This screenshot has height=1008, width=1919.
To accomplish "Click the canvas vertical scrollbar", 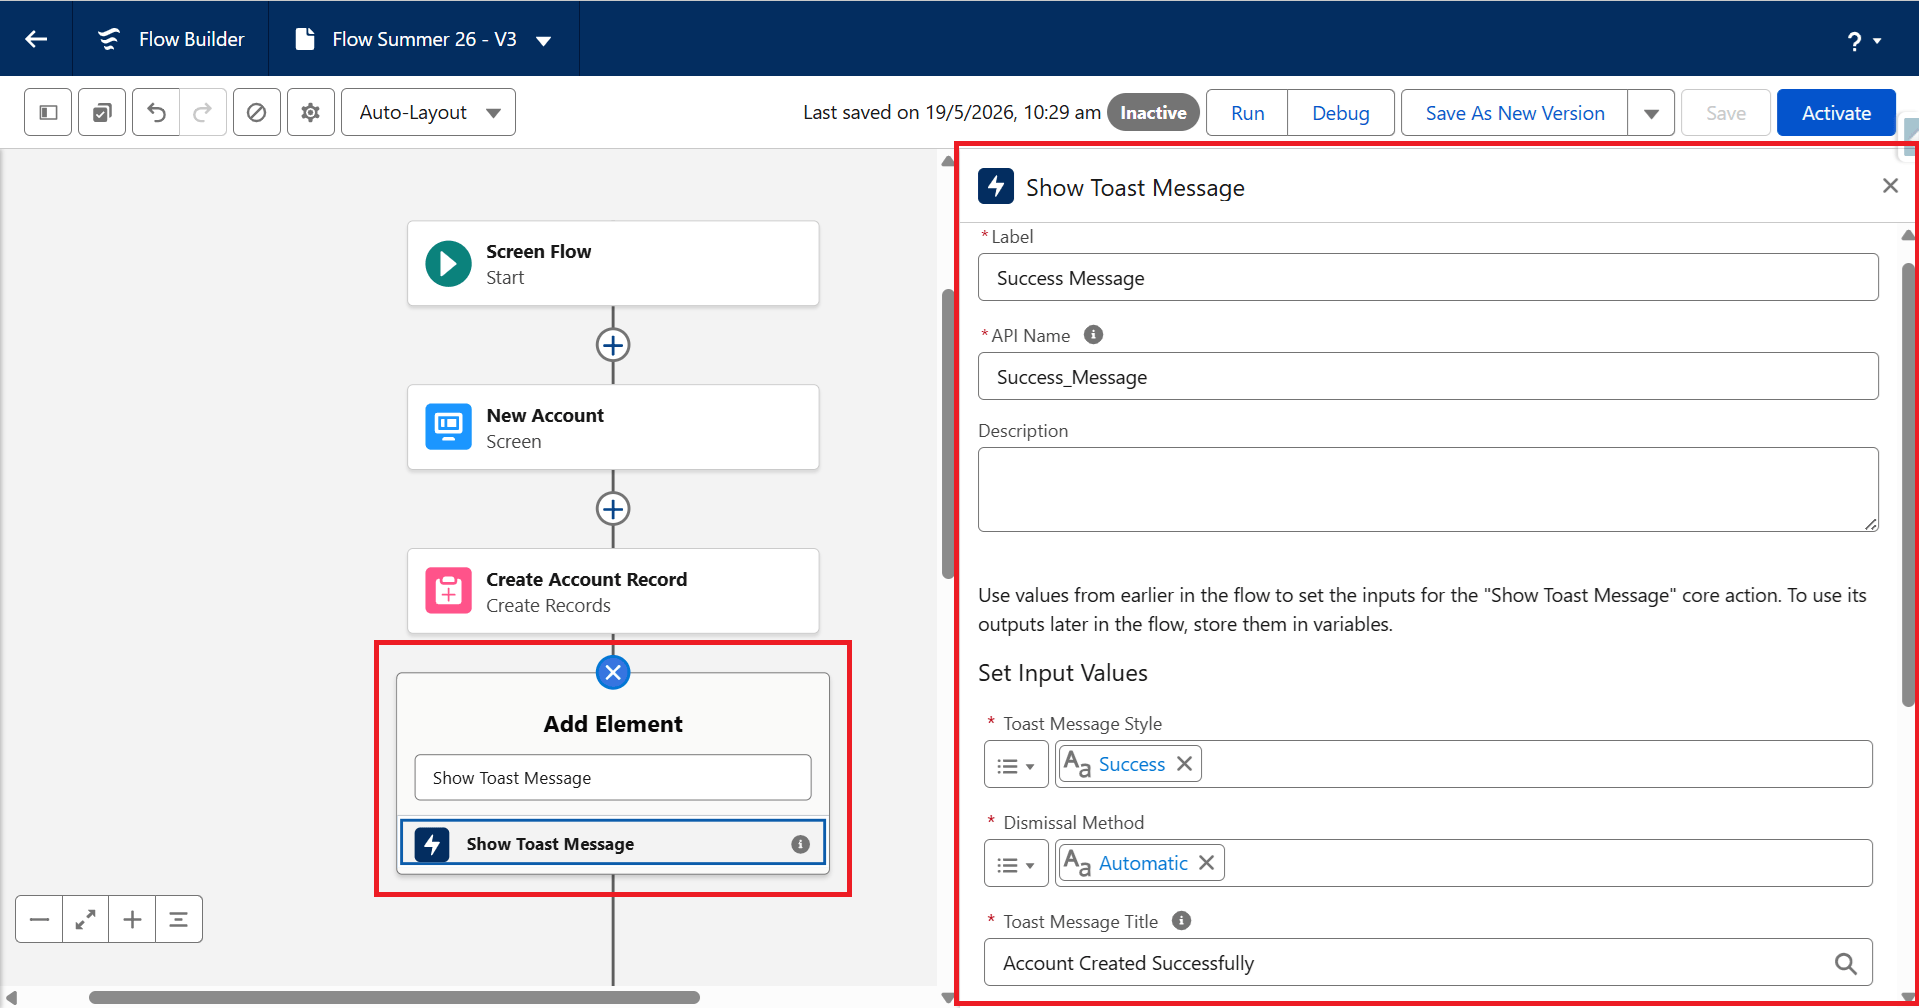I will tap(948, 434).
